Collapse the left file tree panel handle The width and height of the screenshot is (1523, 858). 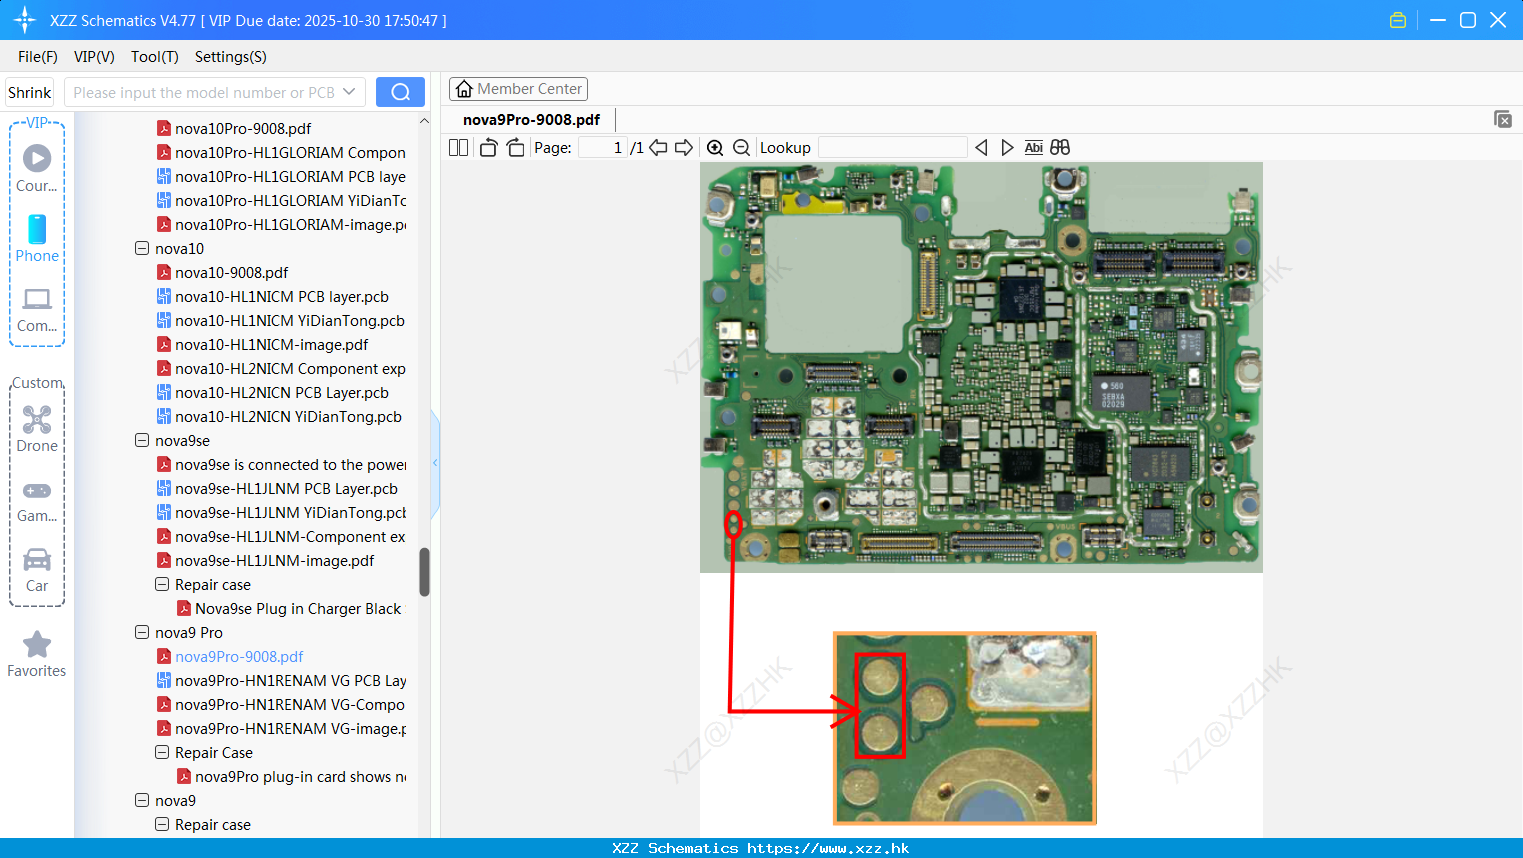point(435,463)
